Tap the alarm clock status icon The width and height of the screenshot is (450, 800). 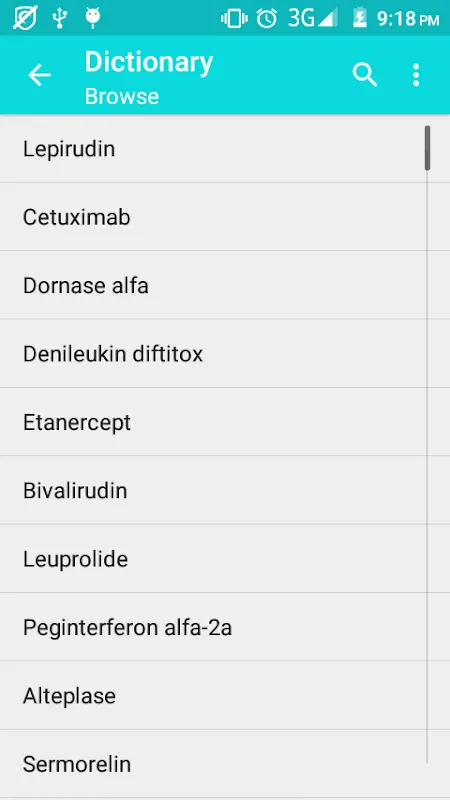click(267, 19)
